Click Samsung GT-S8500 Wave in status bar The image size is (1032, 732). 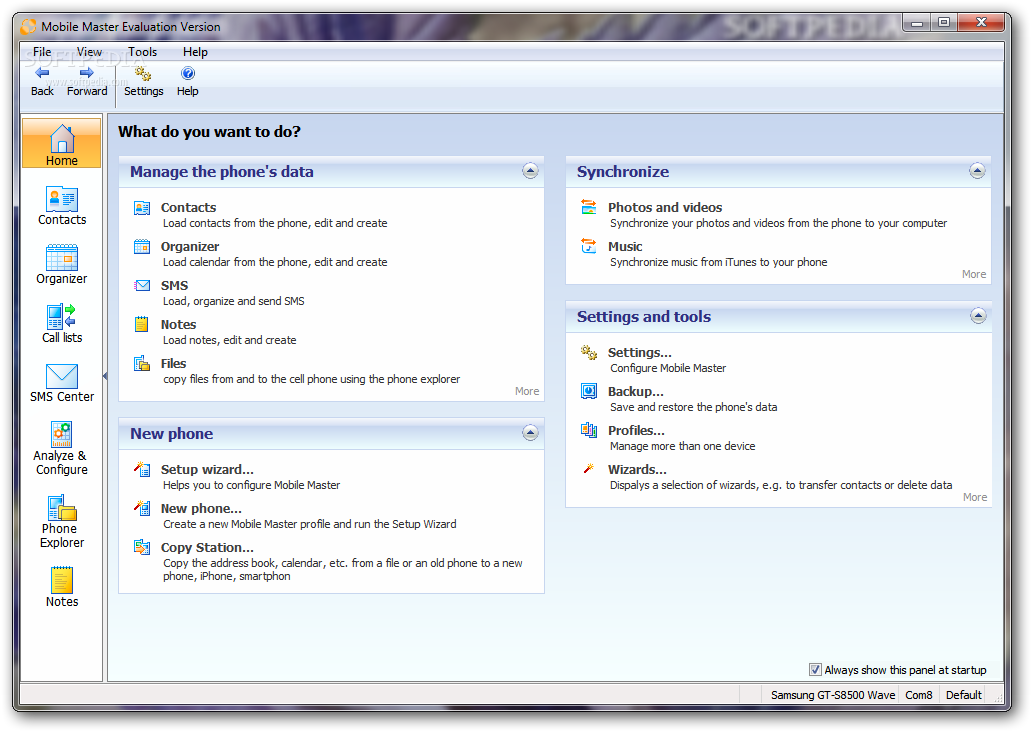point(833,695)
